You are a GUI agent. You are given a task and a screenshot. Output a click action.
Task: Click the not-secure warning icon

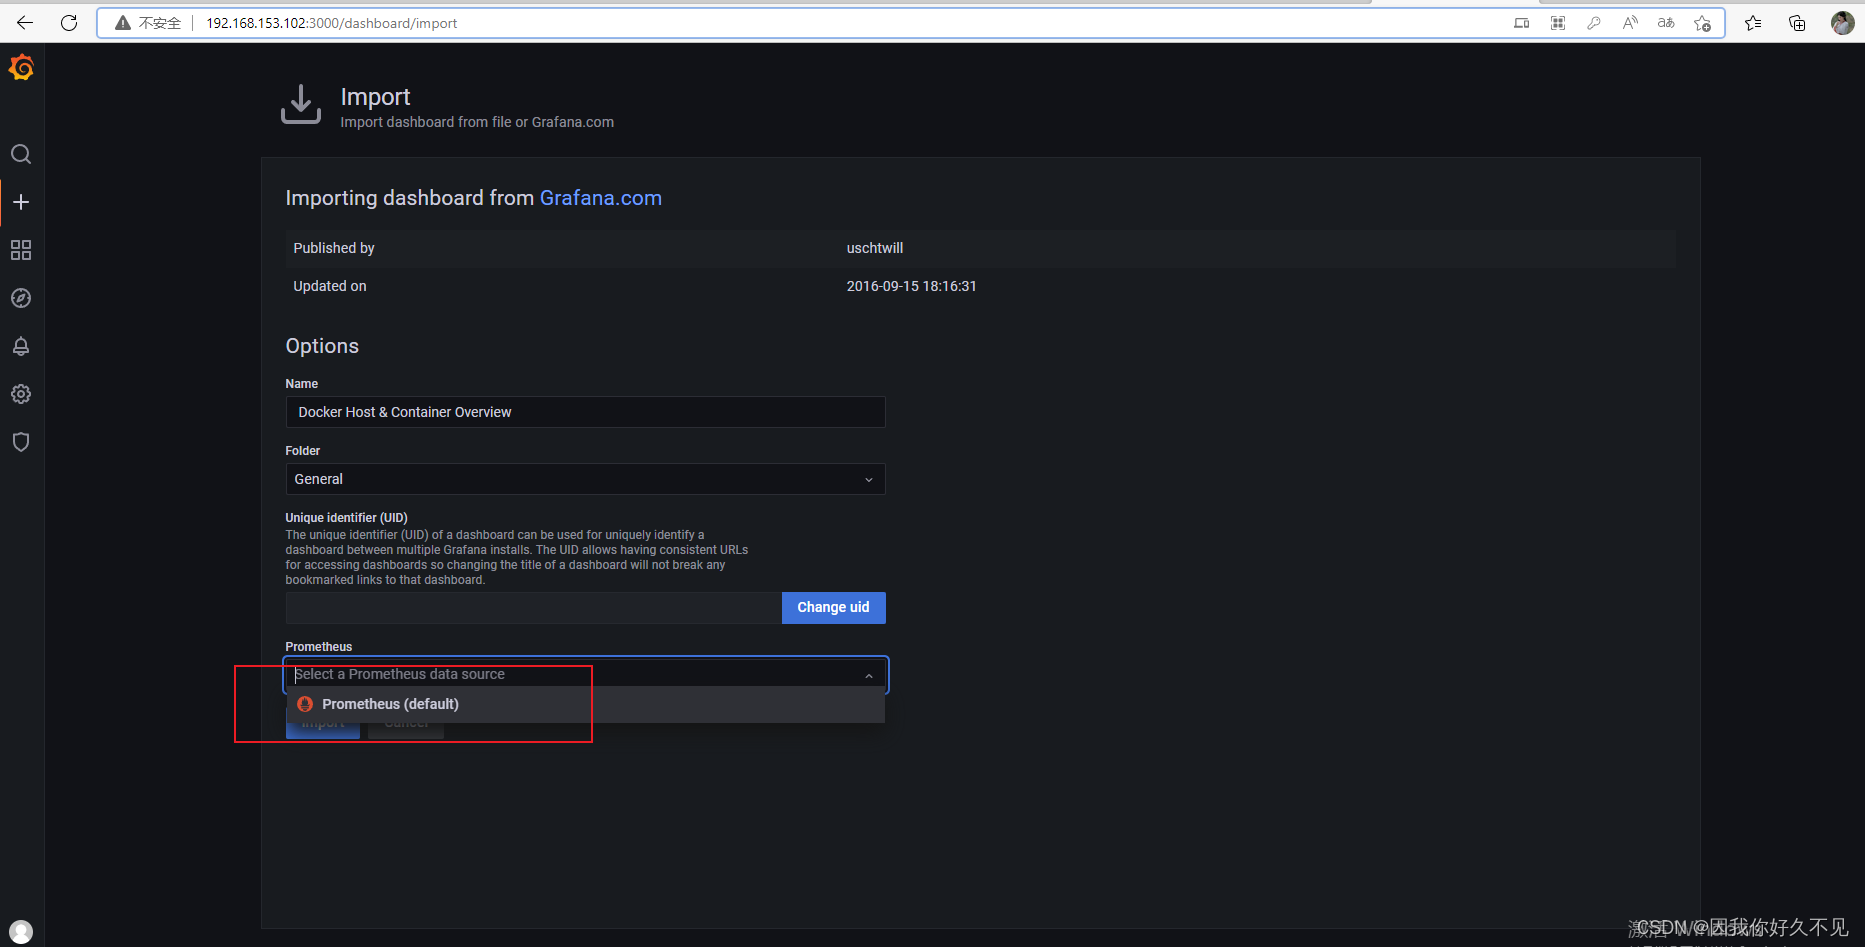coord(123,23)
